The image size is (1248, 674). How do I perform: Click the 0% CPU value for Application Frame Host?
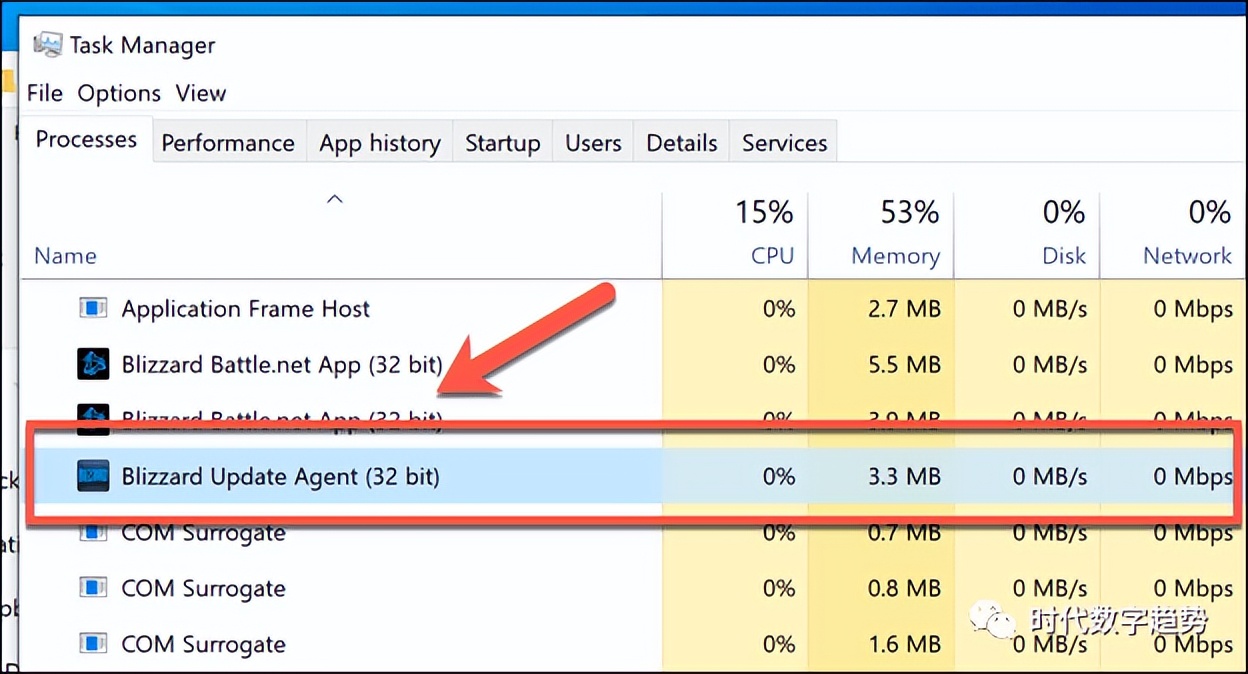(x=779, y=309)
